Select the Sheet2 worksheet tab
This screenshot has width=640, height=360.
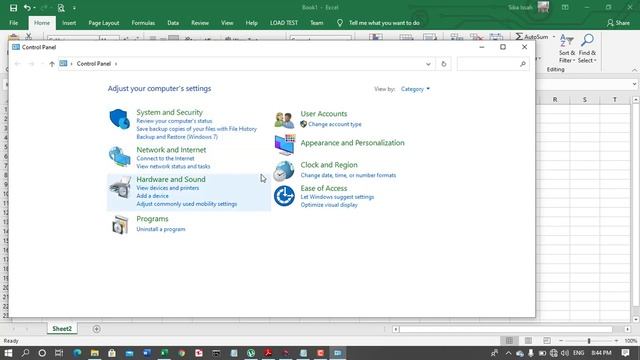pyautogui.click(x=62, y=329)
